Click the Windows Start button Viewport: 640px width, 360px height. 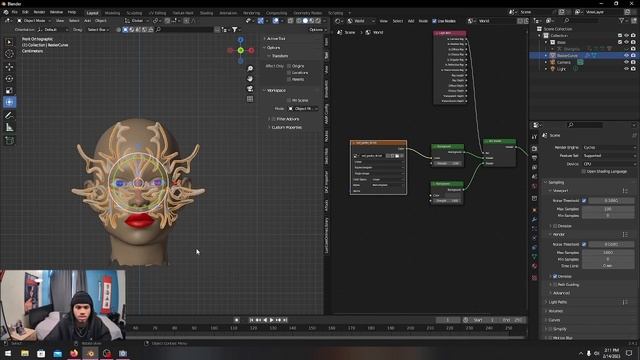tap(8, 353)
